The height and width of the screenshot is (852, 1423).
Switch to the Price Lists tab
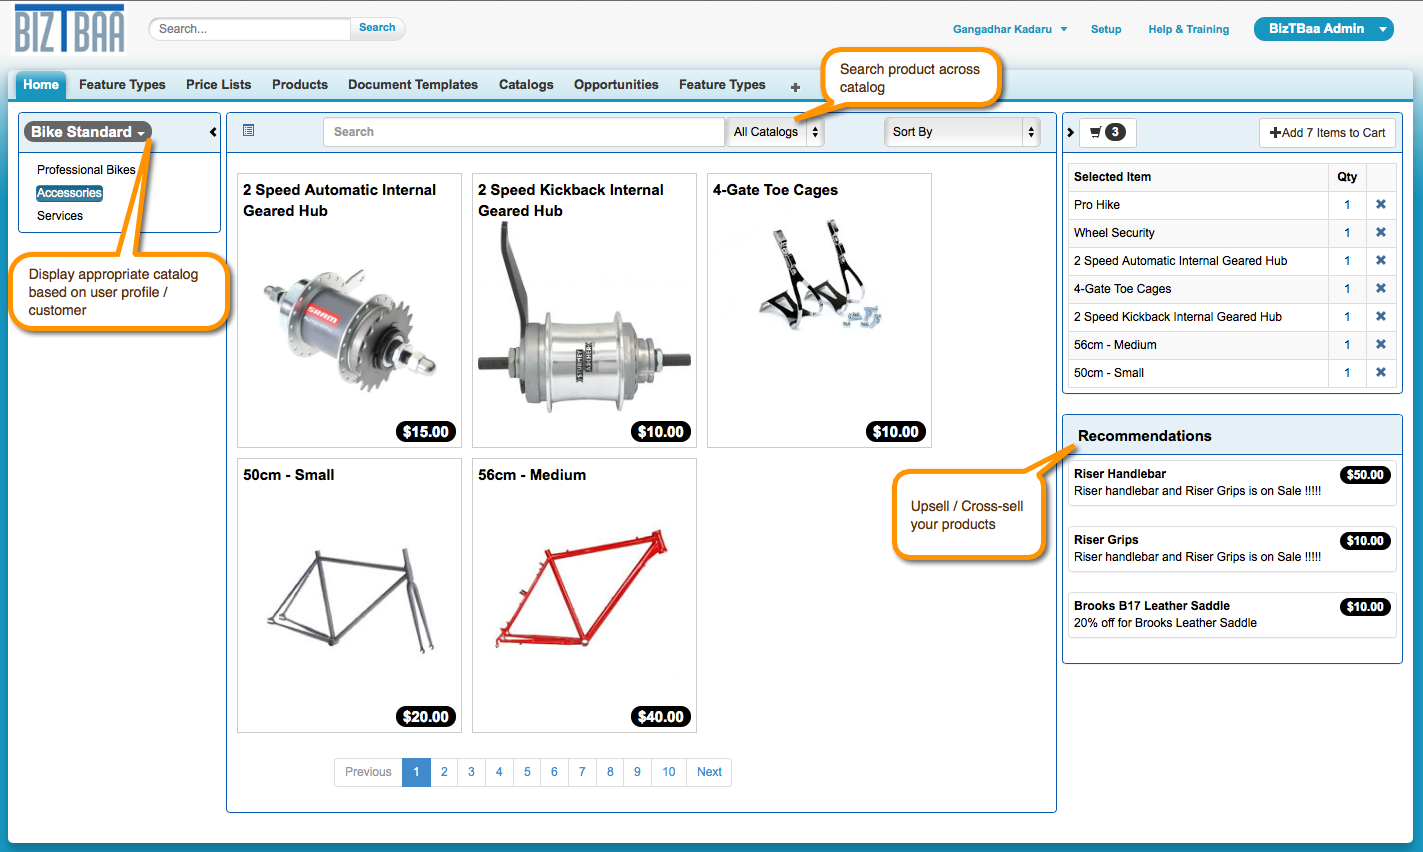(x=218, y=85)
